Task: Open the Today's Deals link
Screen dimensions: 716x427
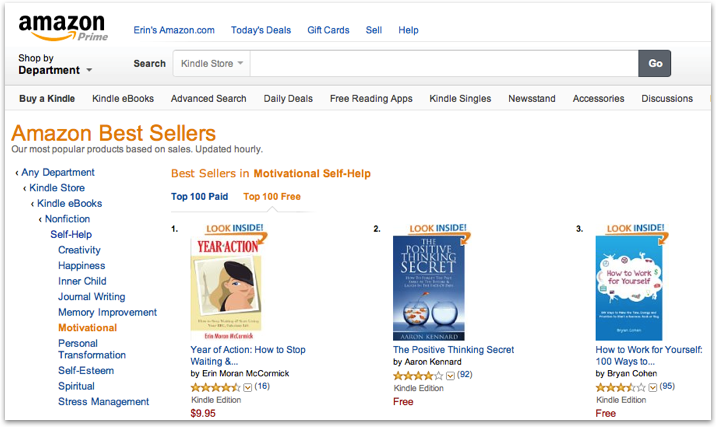Action: (x=261, y=30)
